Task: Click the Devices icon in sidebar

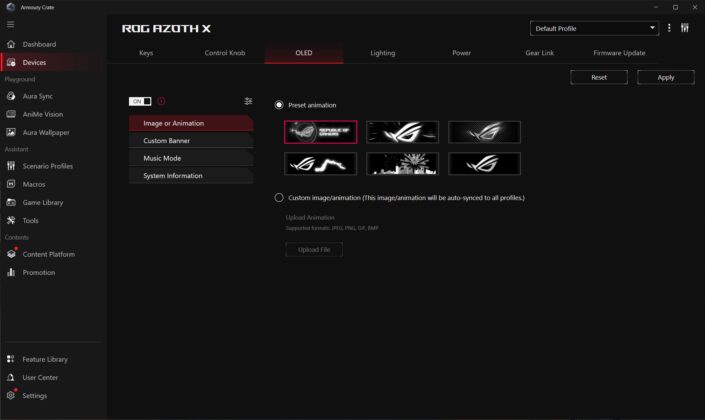Action: point(11,62)
